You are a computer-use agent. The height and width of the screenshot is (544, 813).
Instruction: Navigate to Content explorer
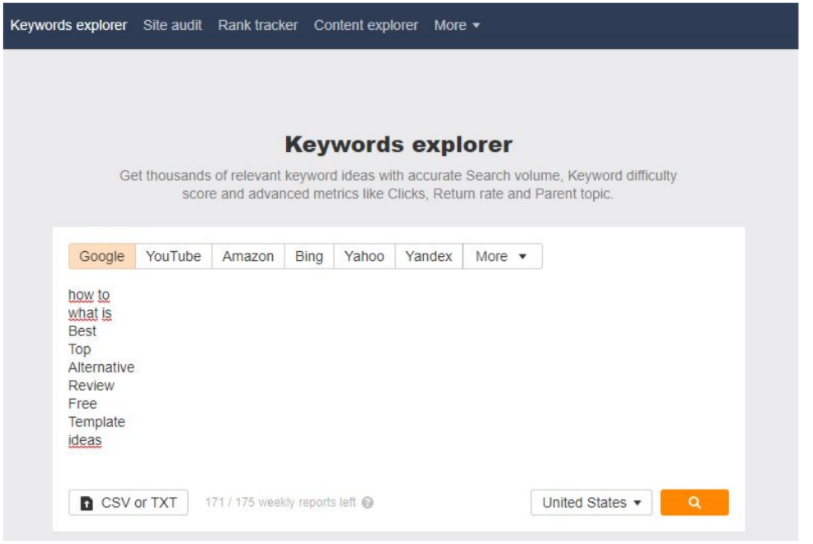(x=366, y=25)
